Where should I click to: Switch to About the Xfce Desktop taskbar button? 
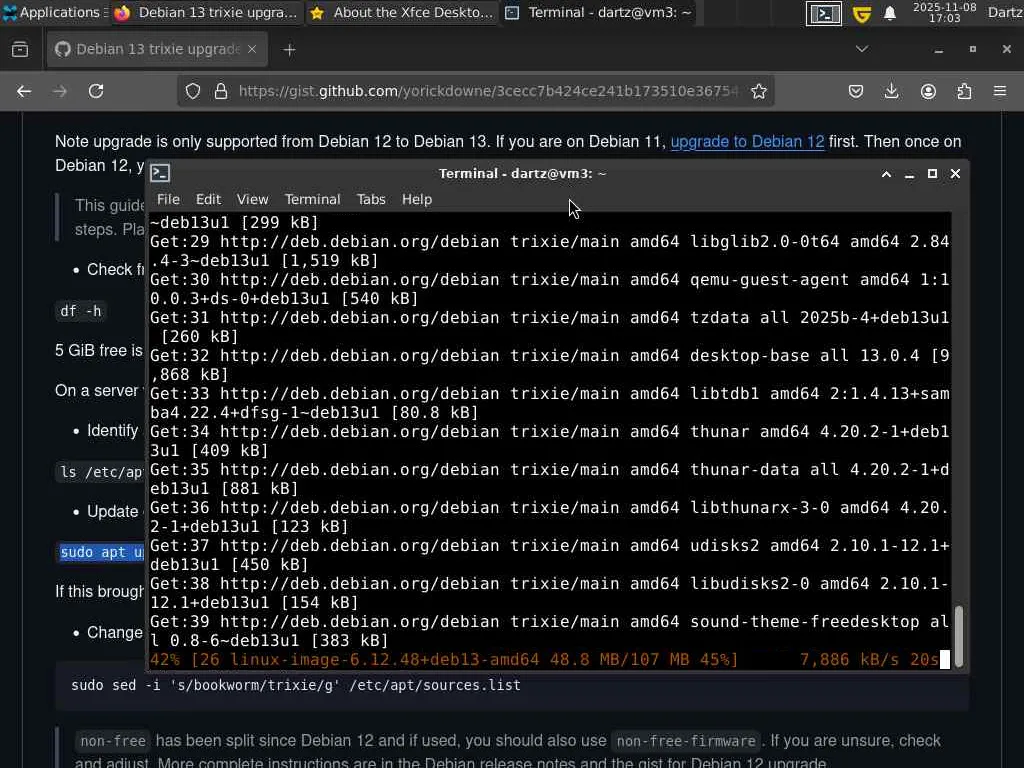[x=402, y=12]
